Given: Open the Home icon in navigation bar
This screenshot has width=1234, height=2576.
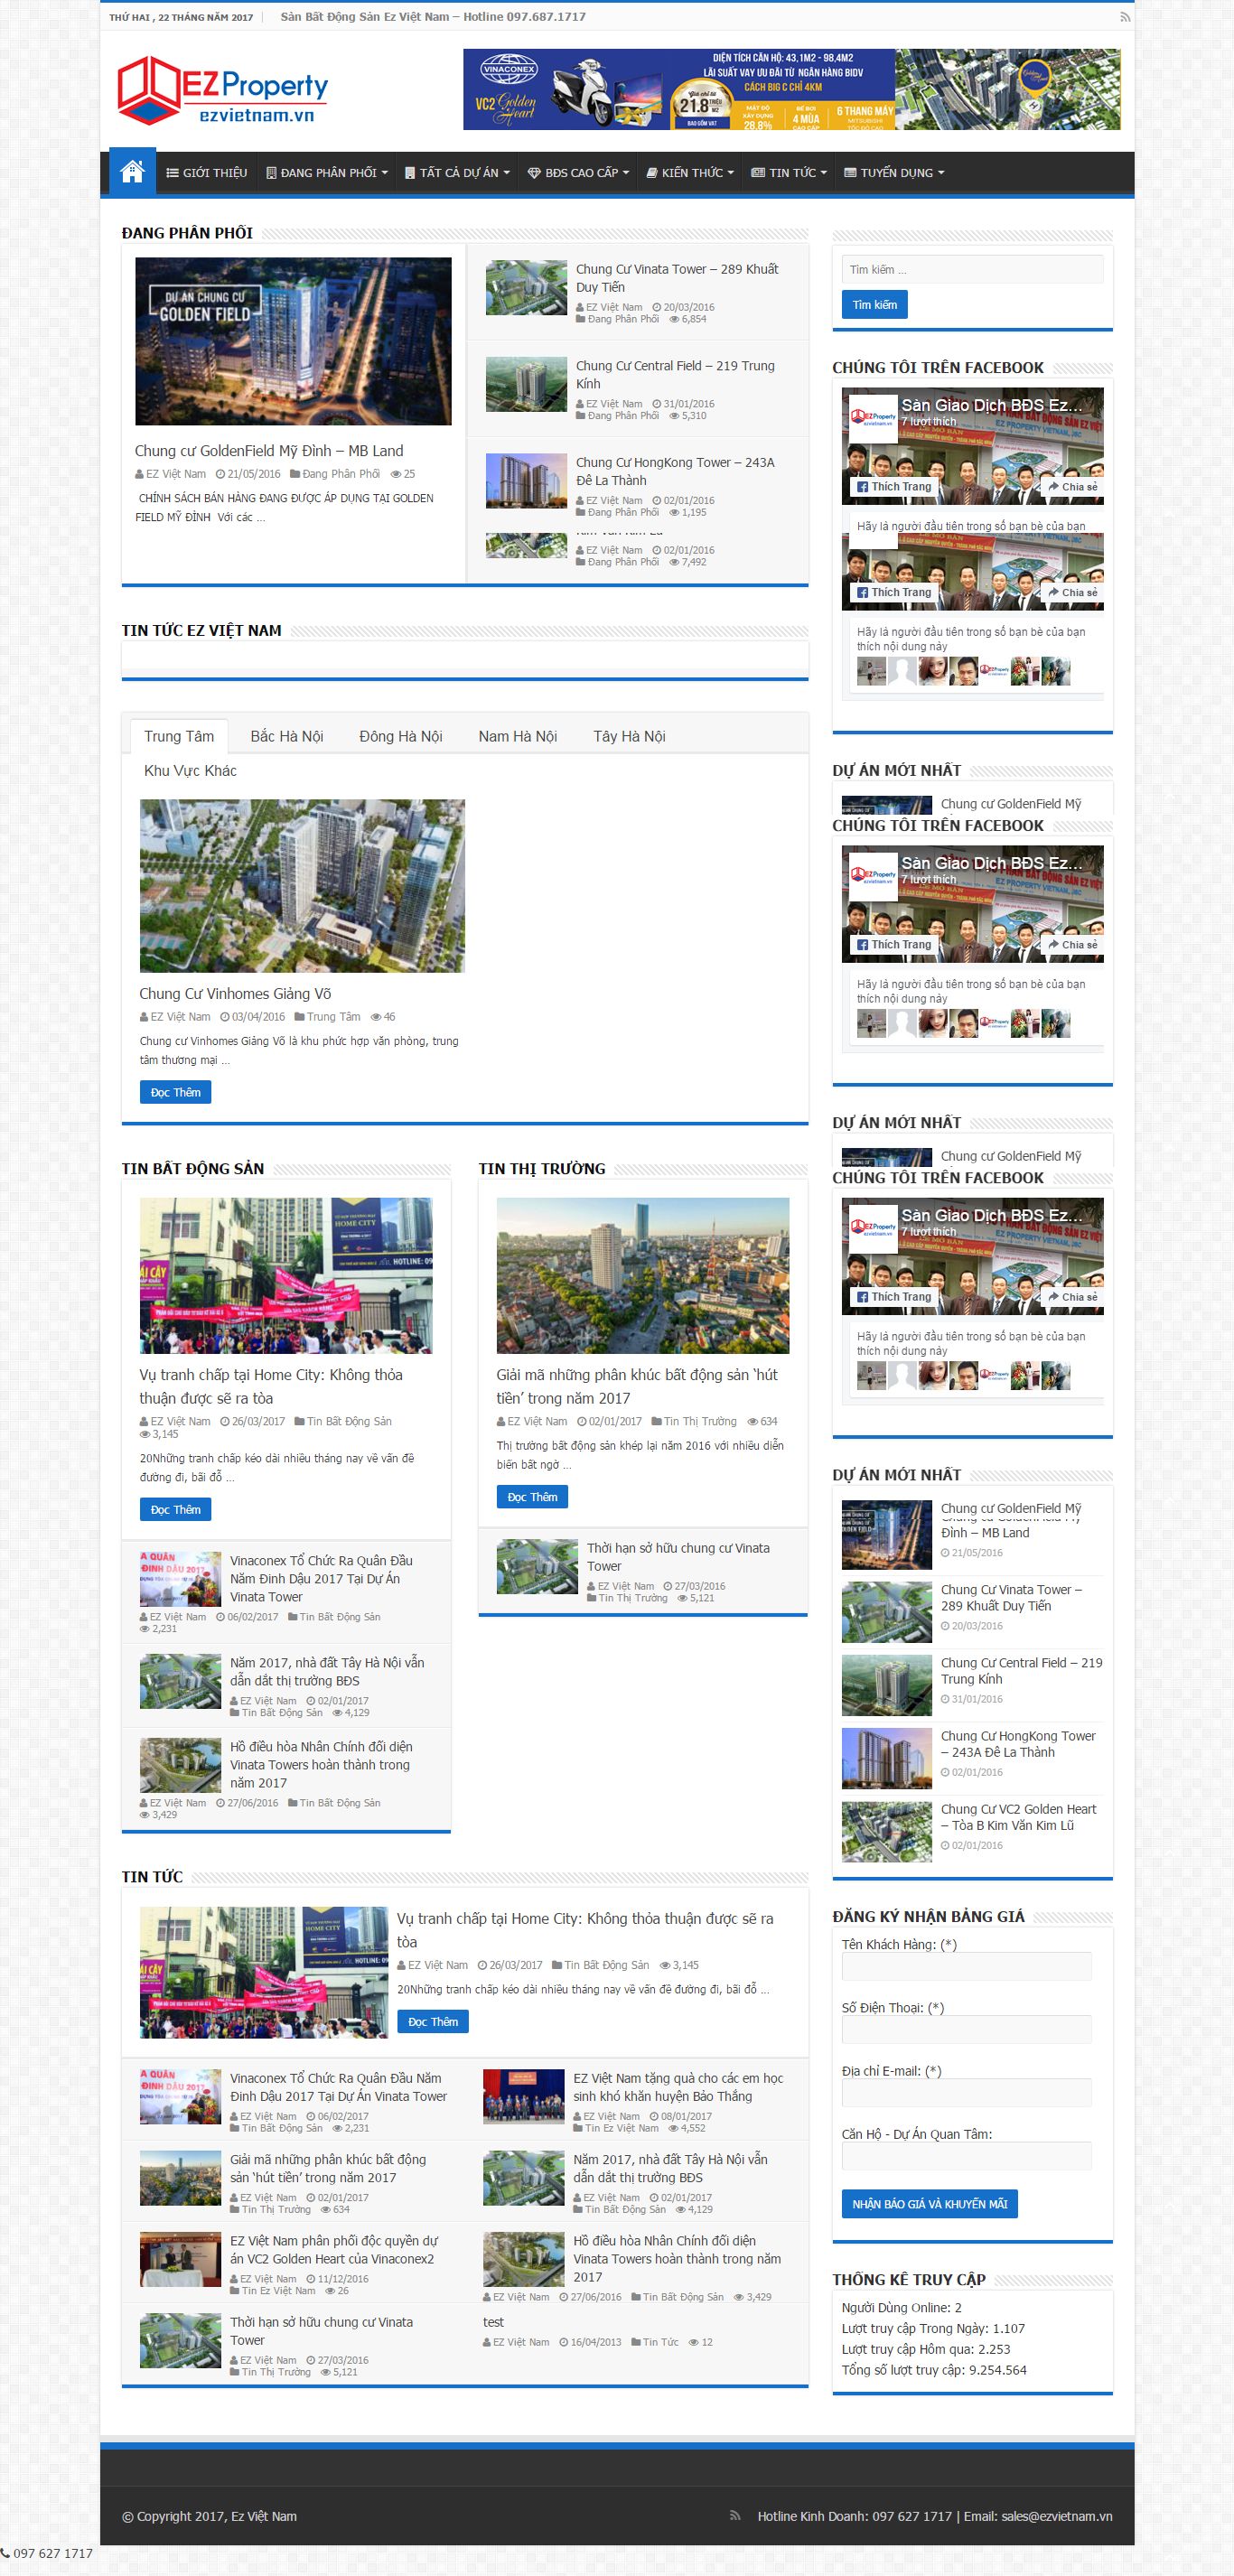Looking at the screenshot, I should 132,172.
